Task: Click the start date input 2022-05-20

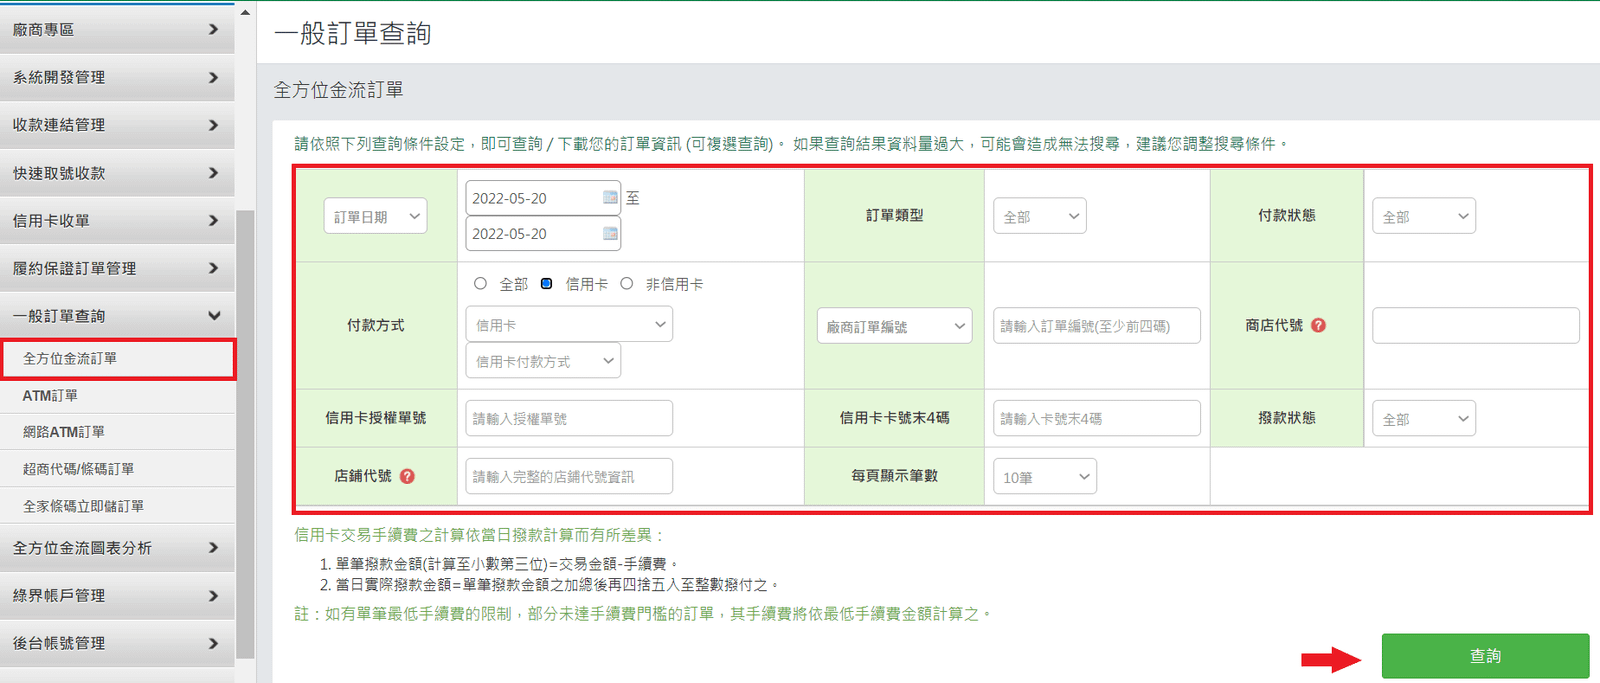Action: 543,198
